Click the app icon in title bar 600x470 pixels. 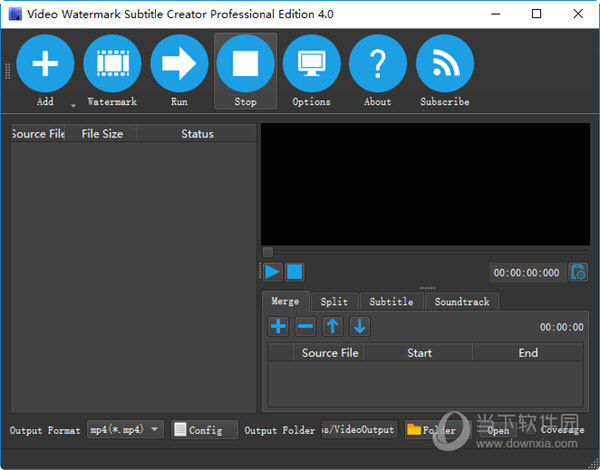pyautogui.click(x=15, y=15)
